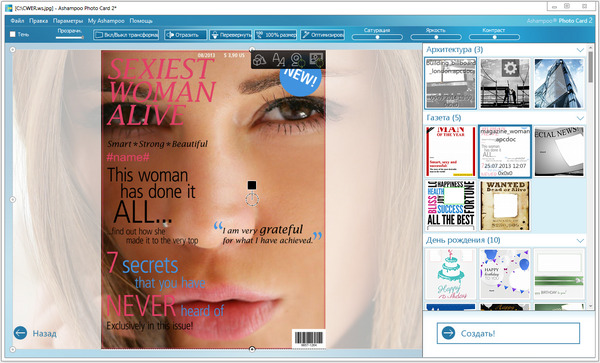The height and width of the screenshot is (363, 600).
Task: Collapse the Архитектура category
Action: [x=580, y=50]
